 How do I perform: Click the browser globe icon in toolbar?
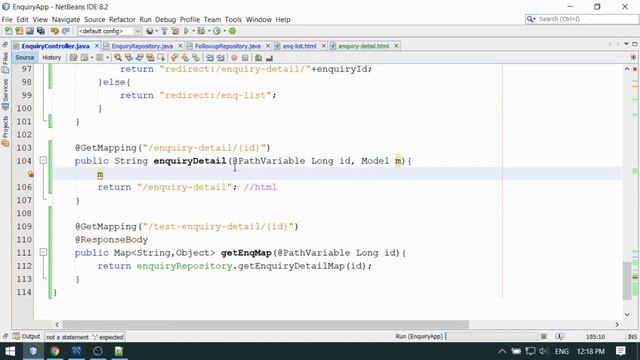tap(150, 31)
